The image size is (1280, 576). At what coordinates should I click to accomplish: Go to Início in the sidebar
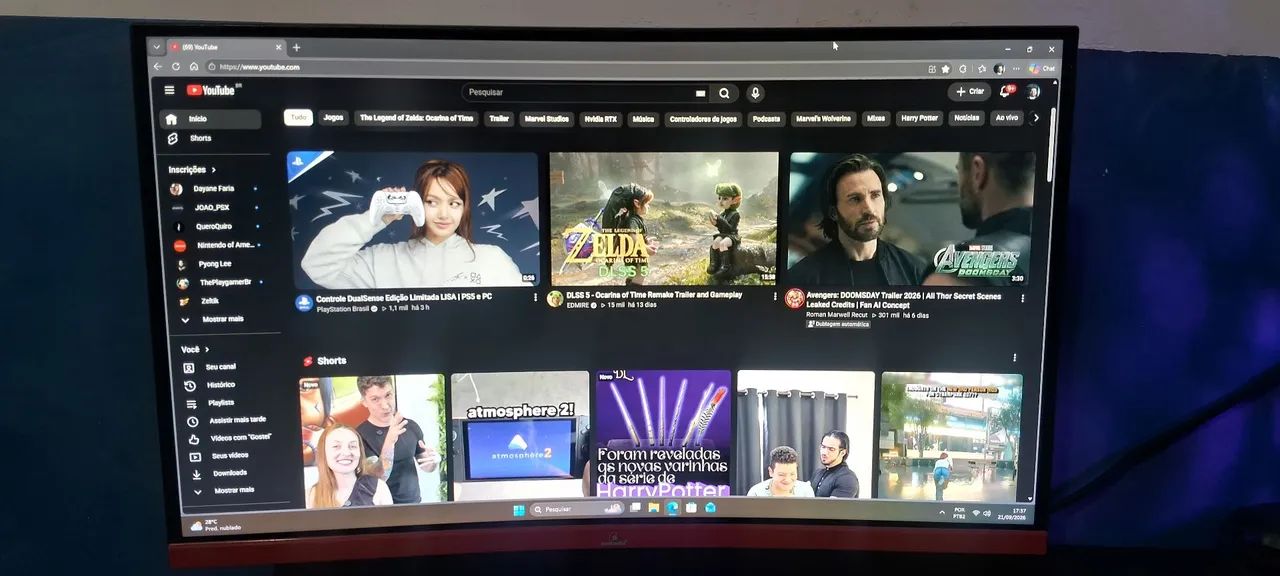coord(211,119)
